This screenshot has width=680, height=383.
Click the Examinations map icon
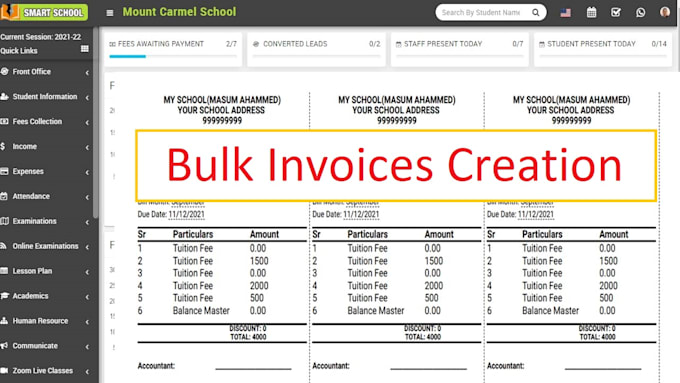4,221
